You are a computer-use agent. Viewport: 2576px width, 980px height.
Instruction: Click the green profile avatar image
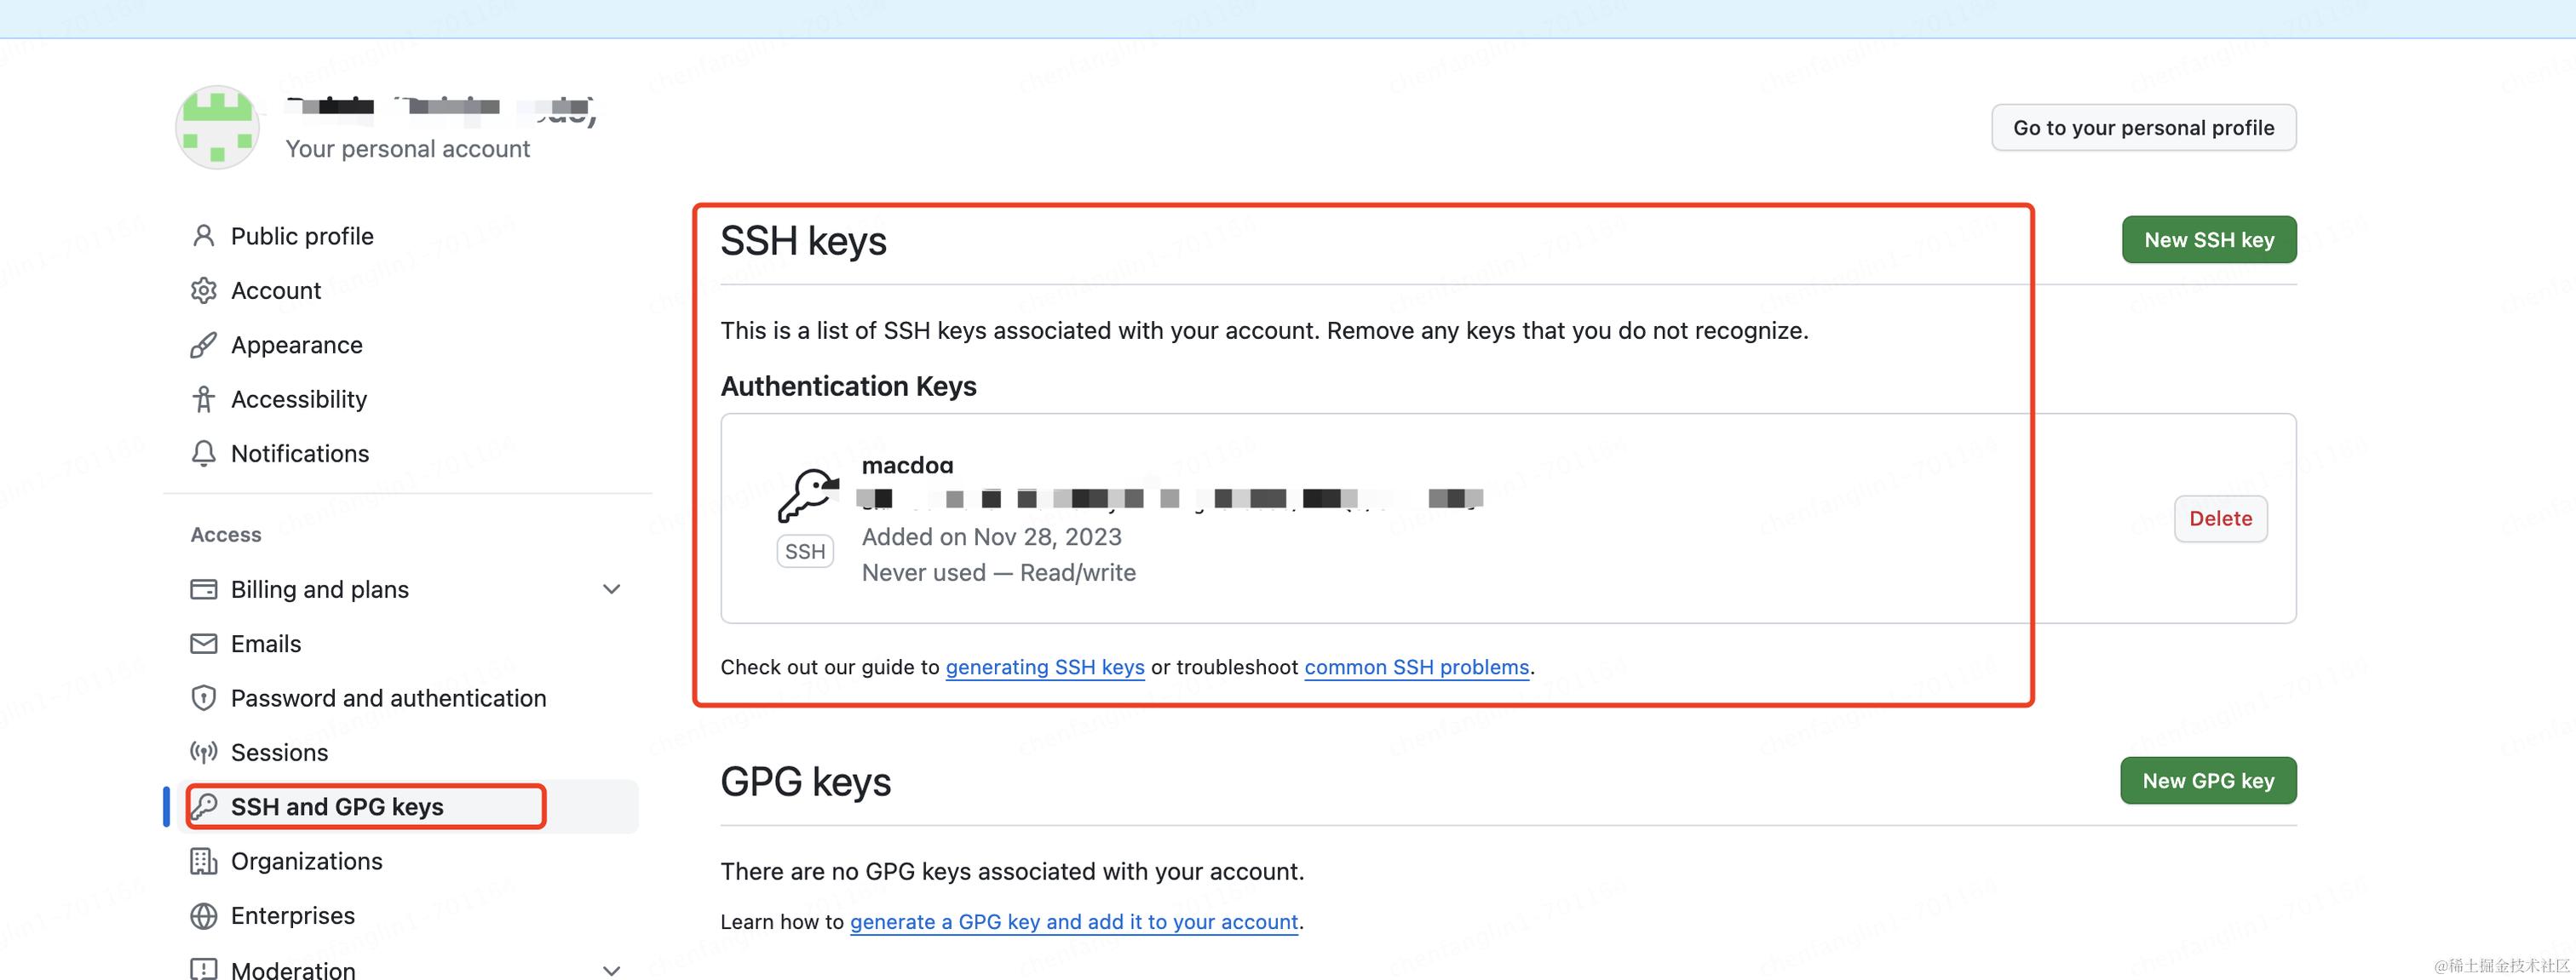point(217,127)
